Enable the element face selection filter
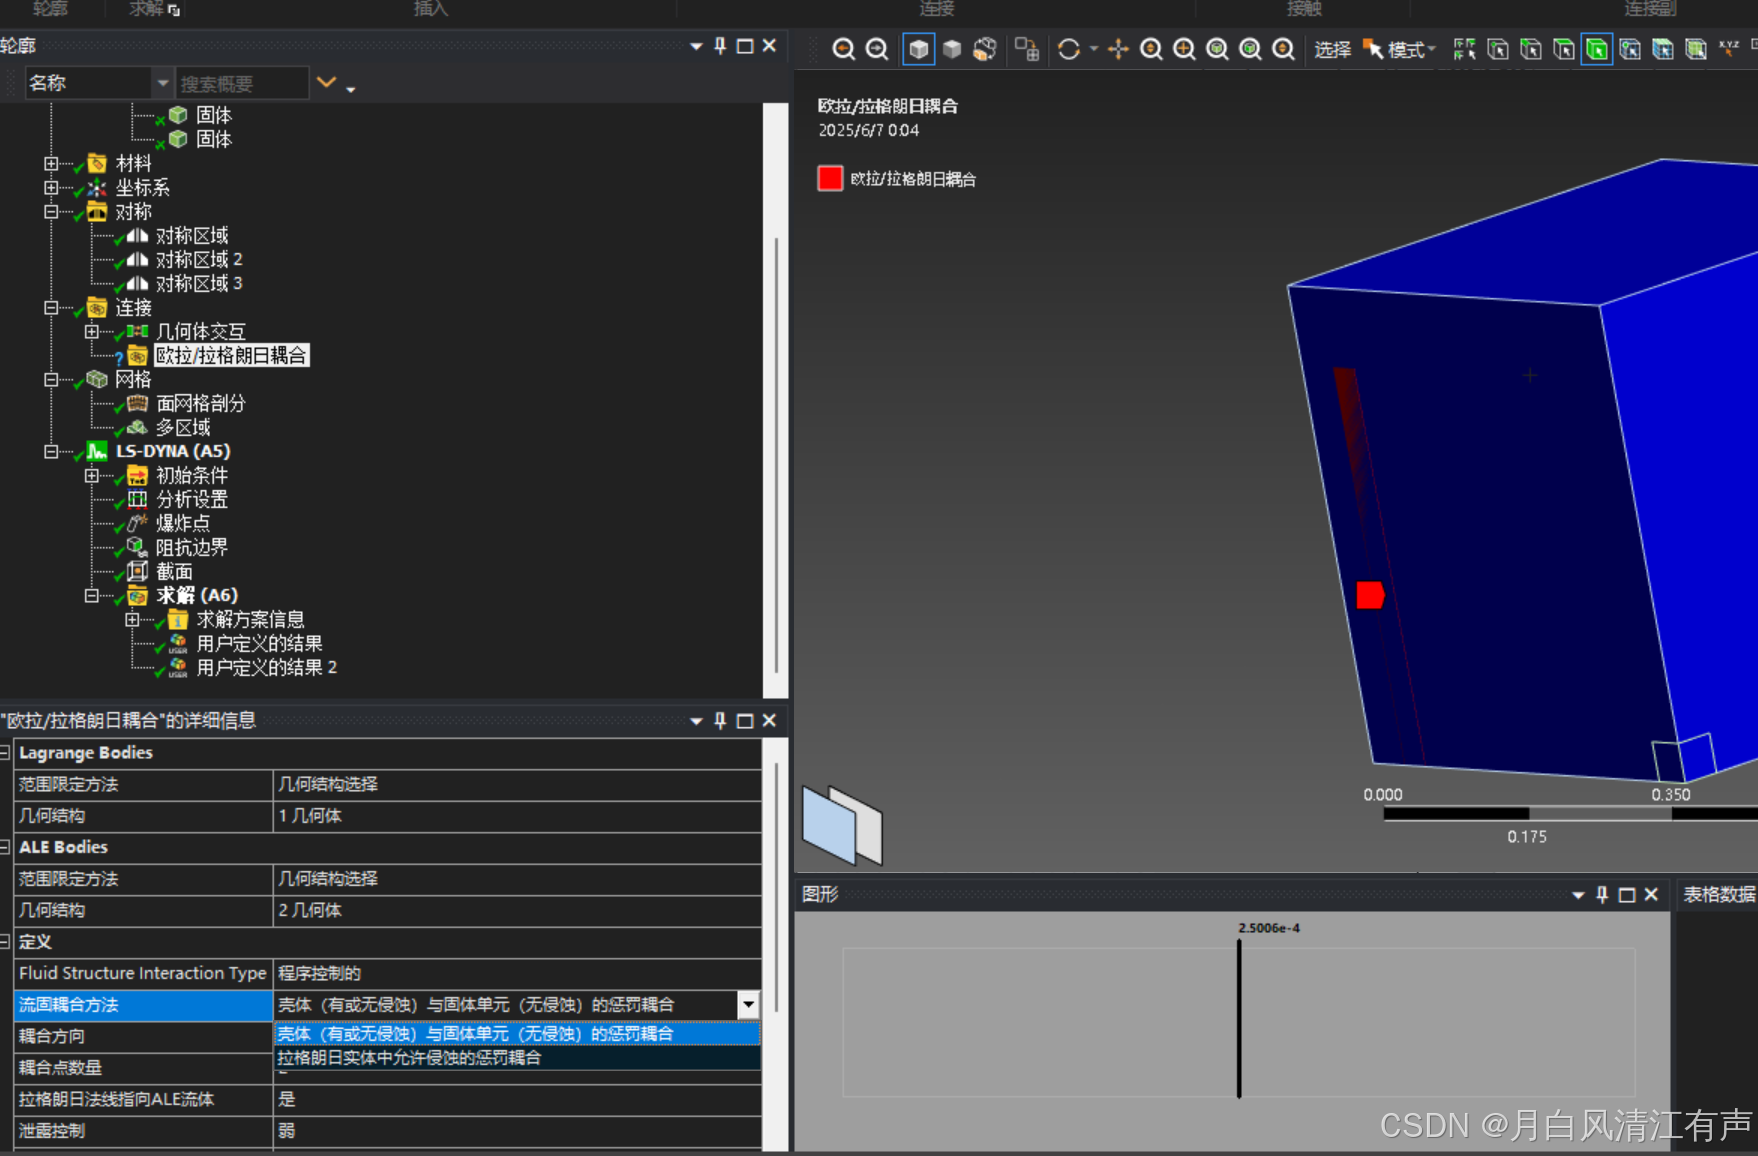This screenshot has height=1156, width=1758. 1663,49
